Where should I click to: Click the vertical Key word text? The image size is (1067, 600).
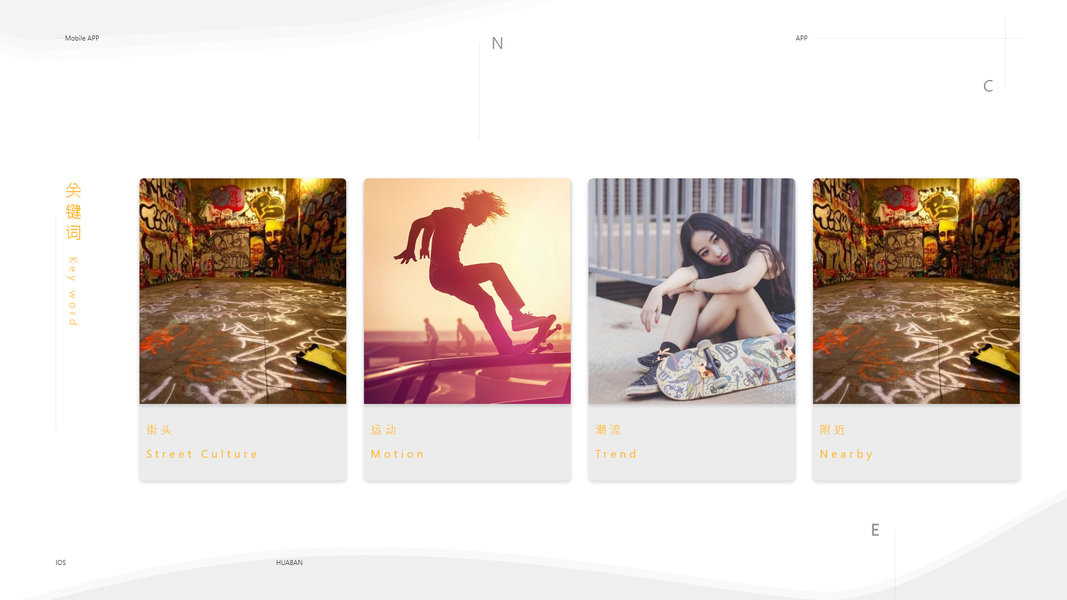point(73,291)
